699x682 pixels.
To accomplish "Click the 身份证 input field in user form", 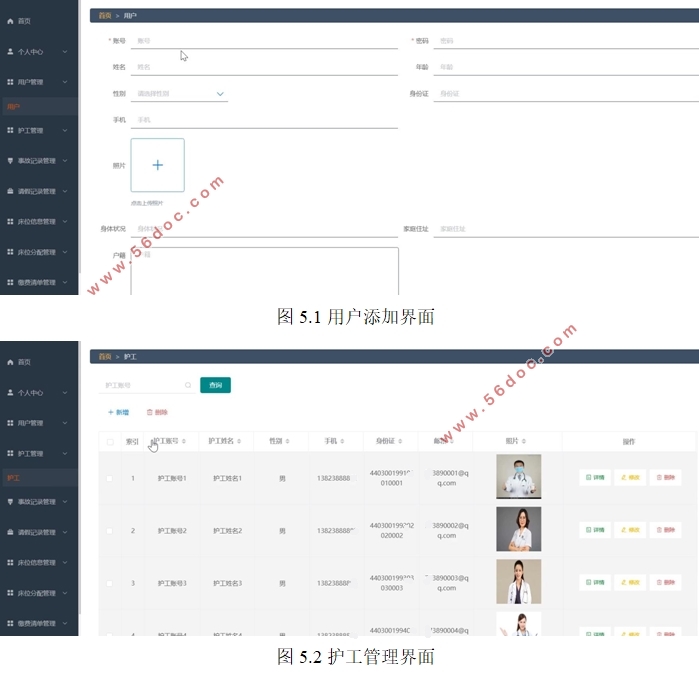I will pos(550,93).
